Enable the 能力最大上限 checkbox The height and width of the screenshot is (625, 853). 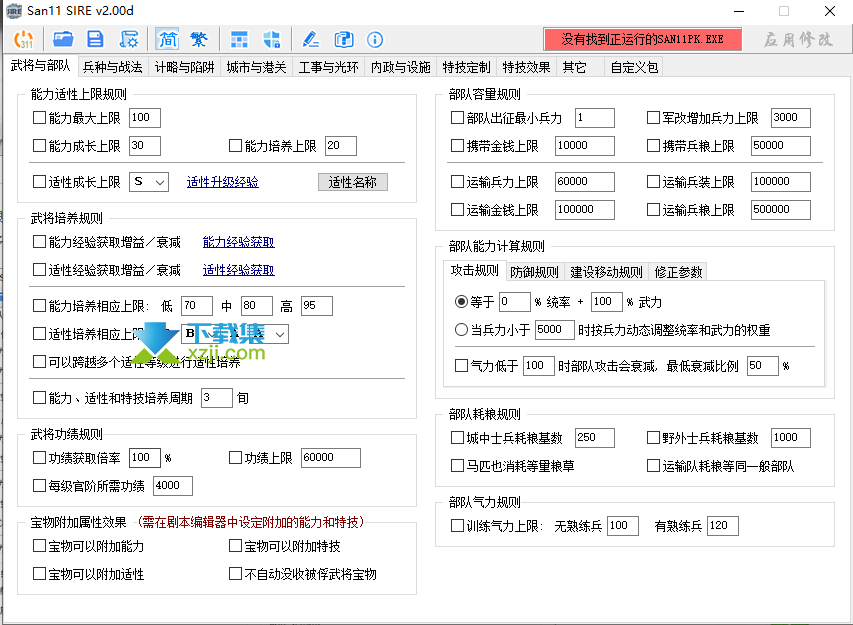pyautogui.click(x=39, y=117)
